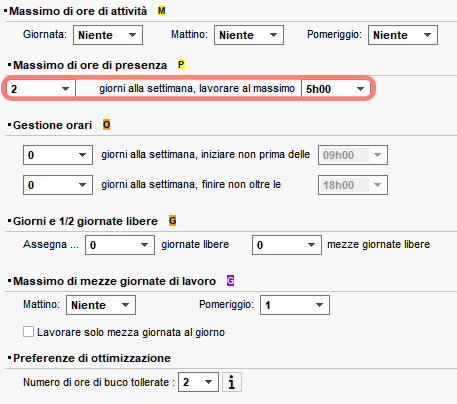Open the Giornata dropdown

pos(108,35)
